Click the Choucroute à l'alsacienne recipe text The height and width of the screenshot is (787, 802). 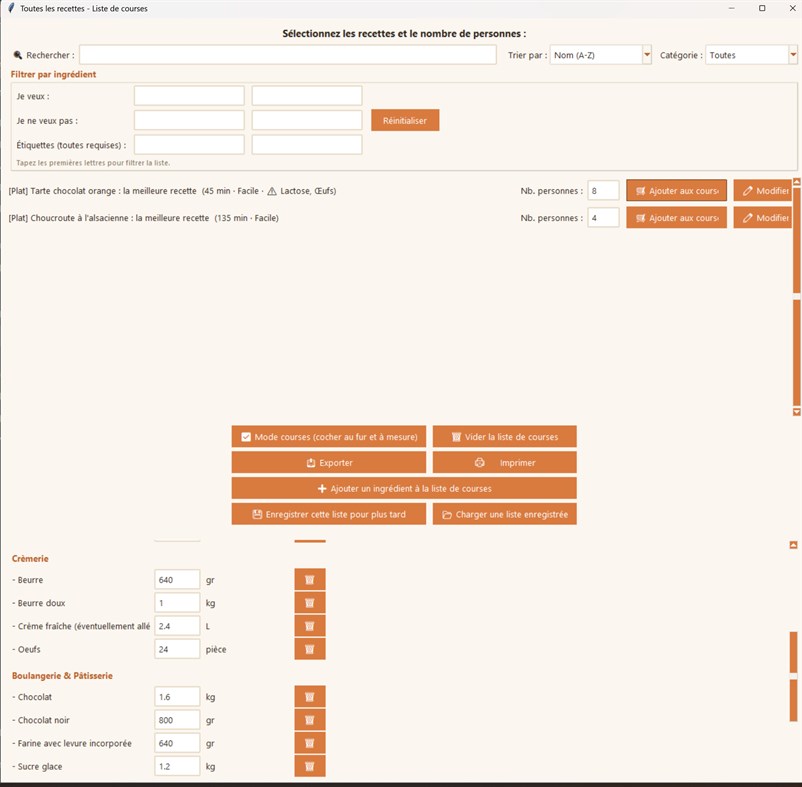tap(143, 218)
